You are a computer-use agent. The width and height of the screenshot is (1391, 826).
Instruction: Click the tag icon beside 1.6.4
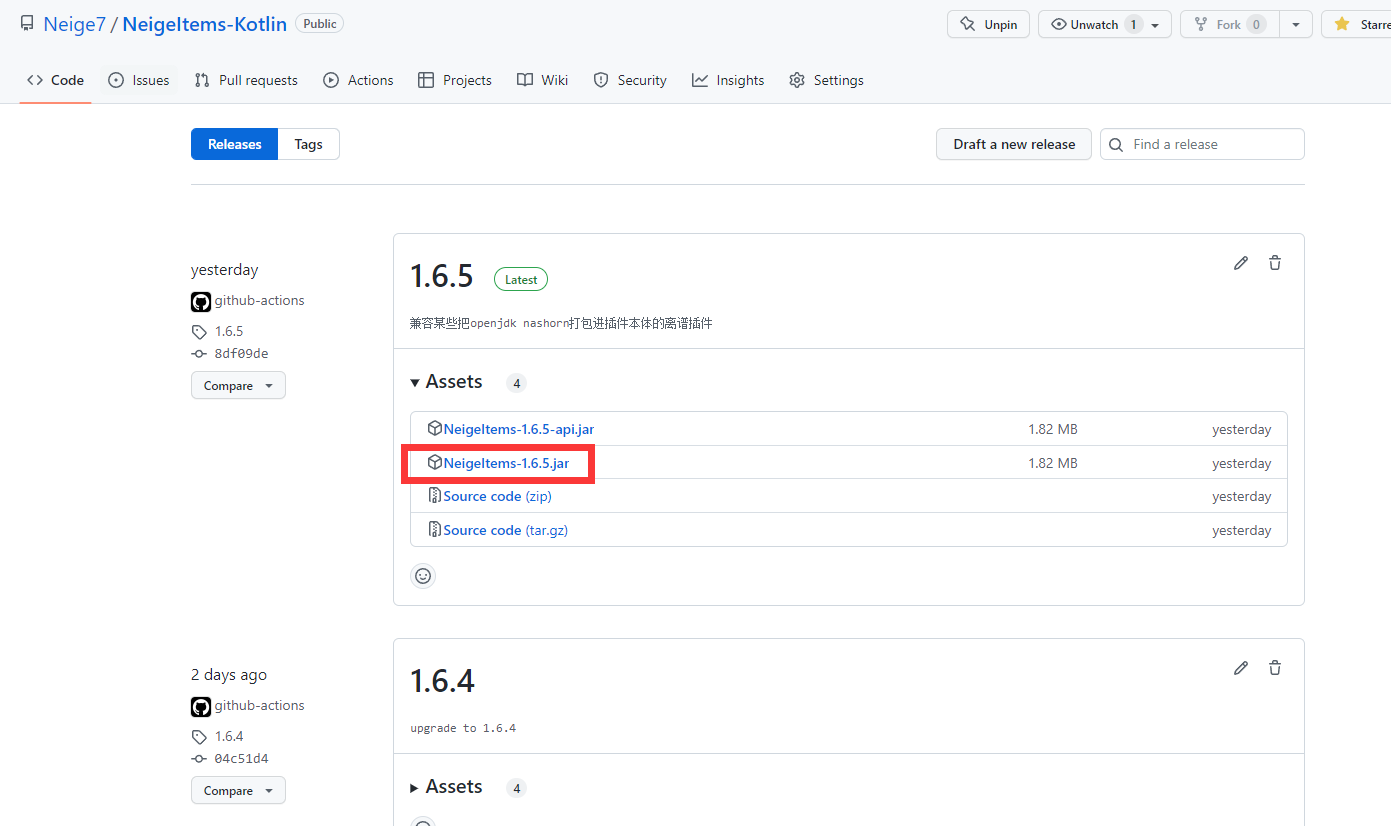tap(200, 737)
